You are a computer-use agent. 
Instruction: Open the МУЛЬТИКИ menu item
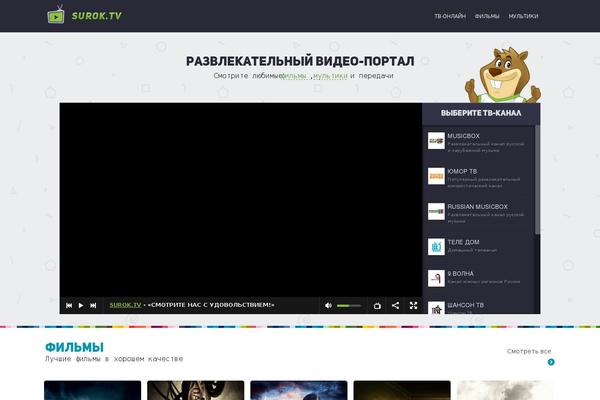pos(523,16)
